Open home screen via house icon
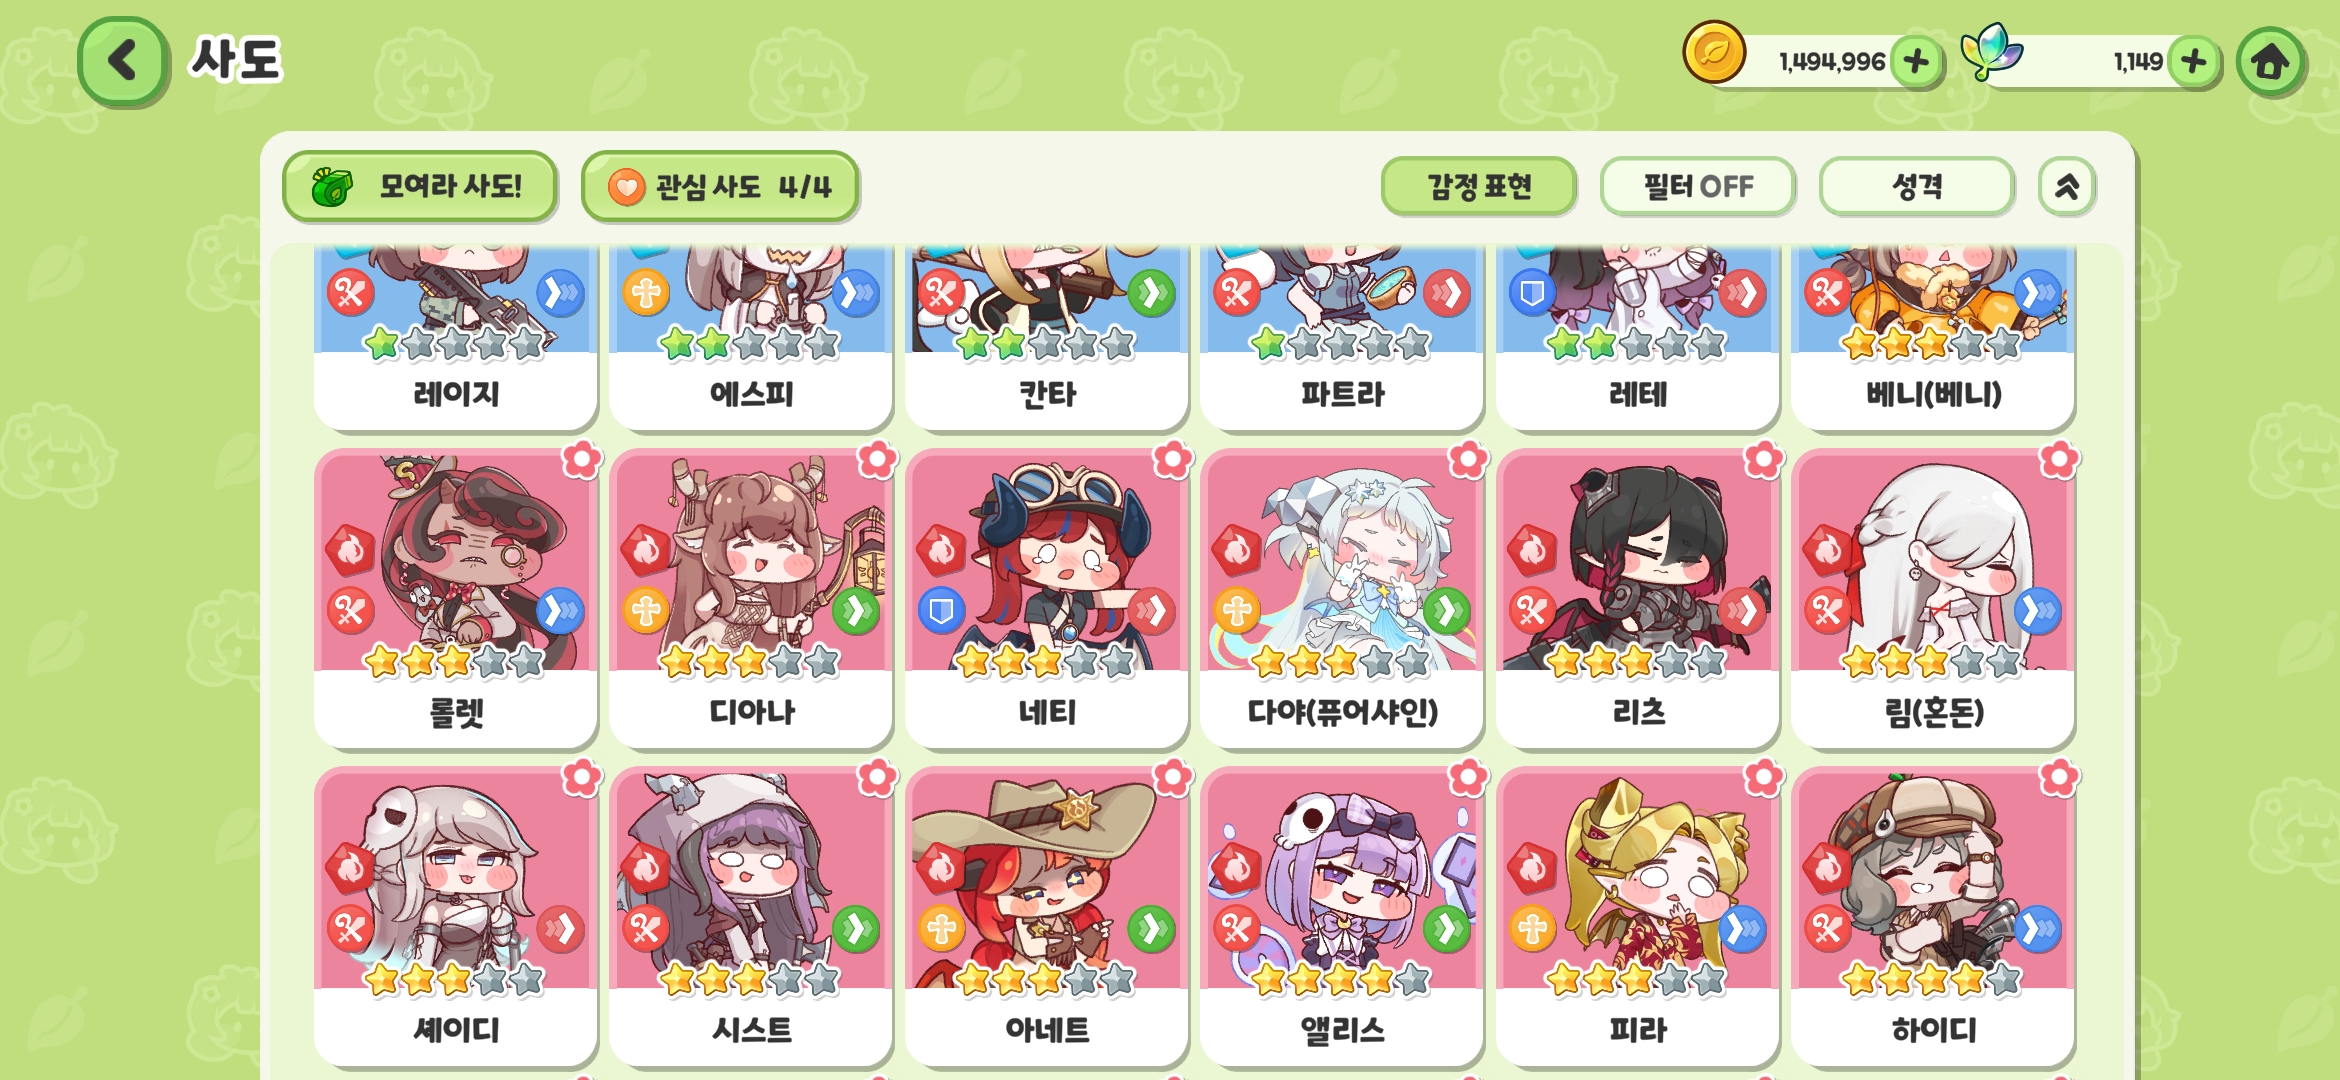 tap(2270, 62)
